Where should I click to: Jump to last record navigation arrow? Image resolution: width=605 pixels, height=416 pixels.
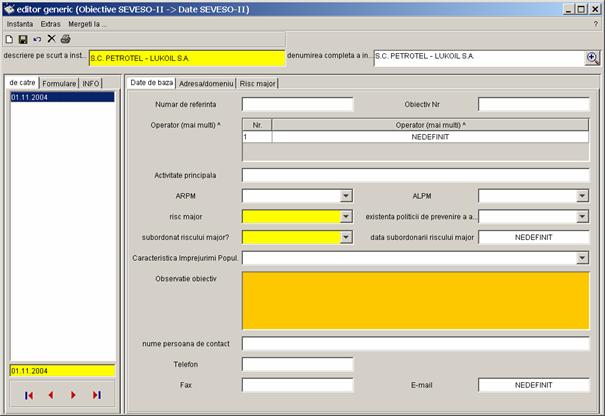(96, 395)
